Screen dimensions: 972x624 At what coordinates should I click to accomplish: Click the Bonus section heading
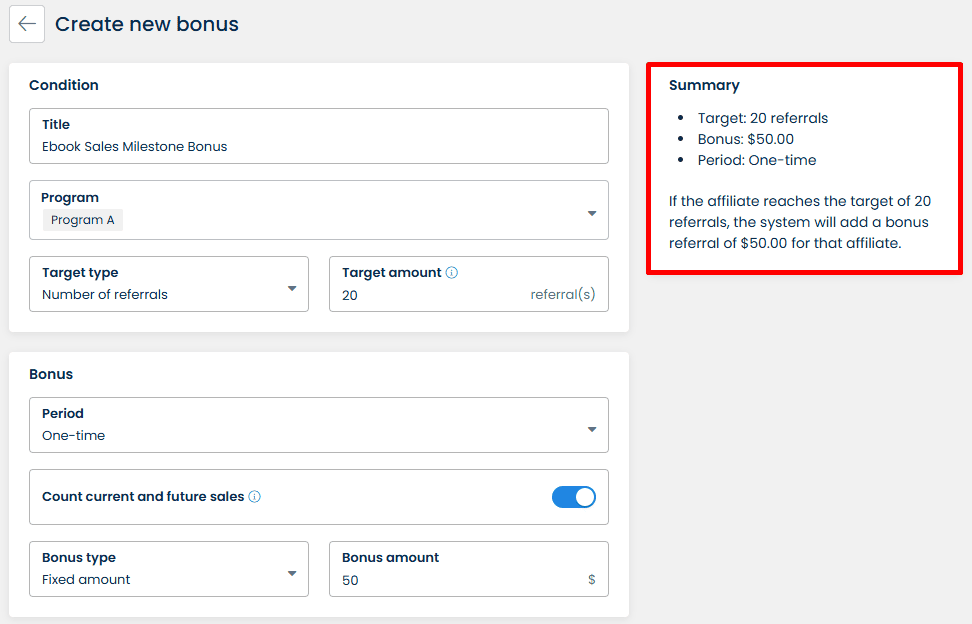coord(51,374)
